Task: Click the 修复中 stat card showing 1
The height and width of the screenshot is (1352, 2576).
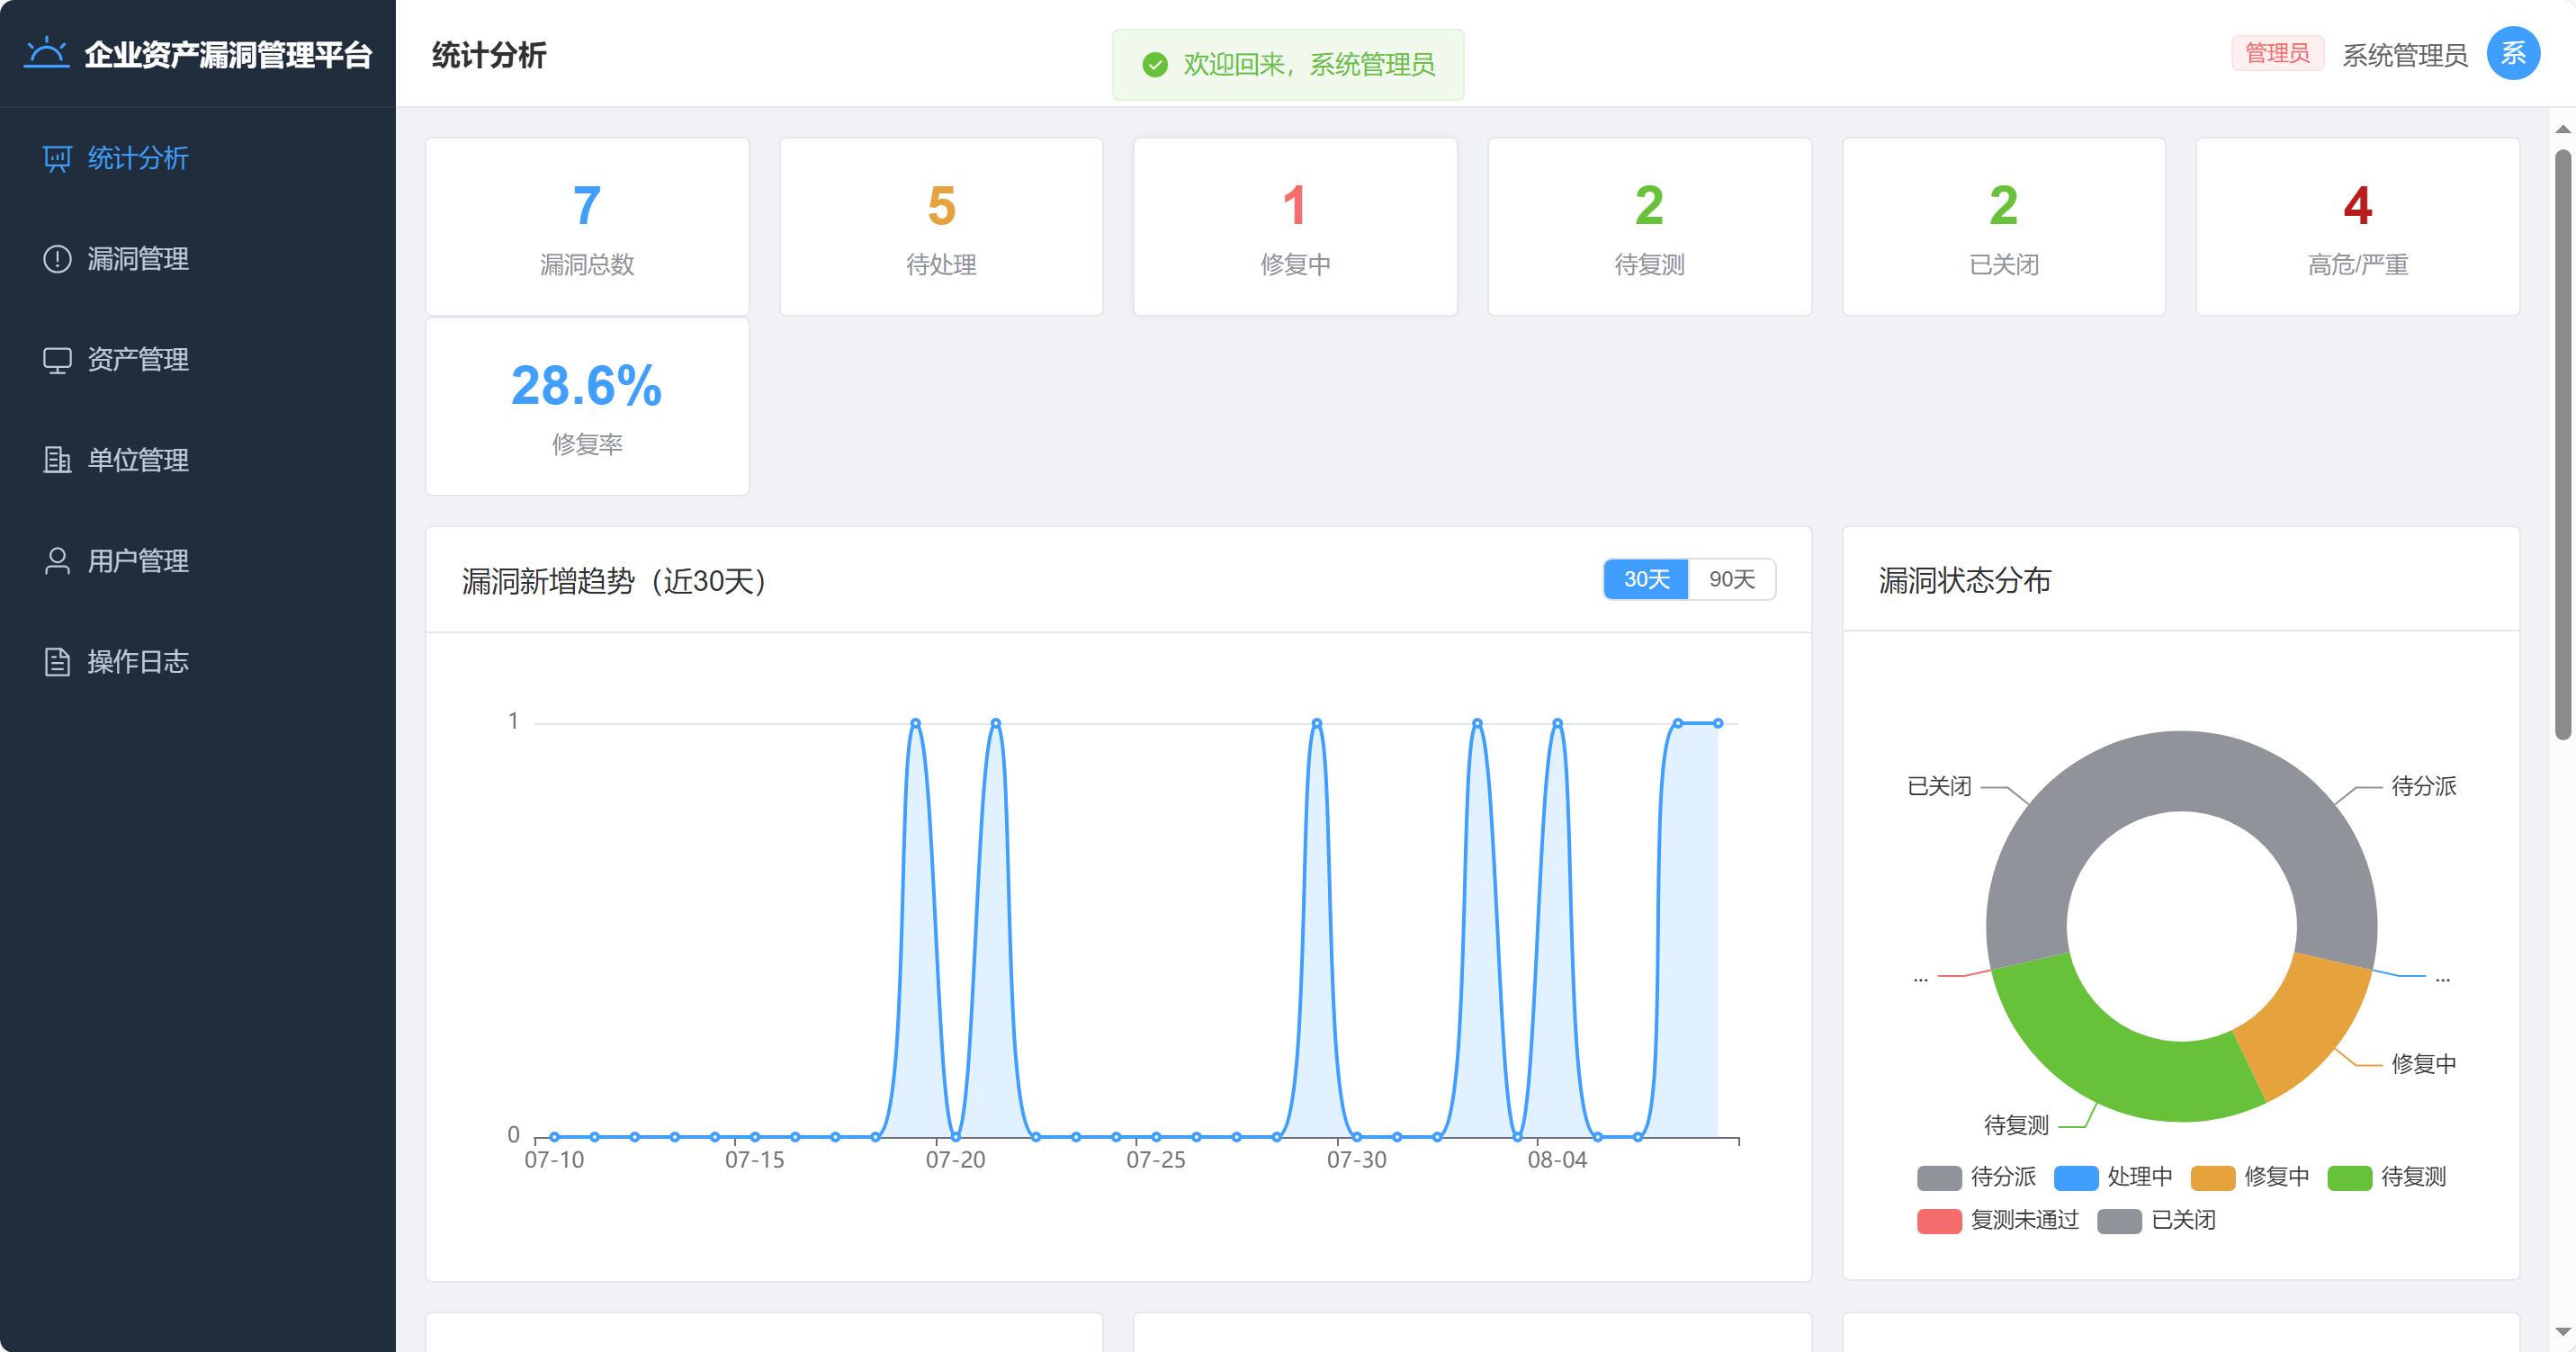Action: (1295, 227)
